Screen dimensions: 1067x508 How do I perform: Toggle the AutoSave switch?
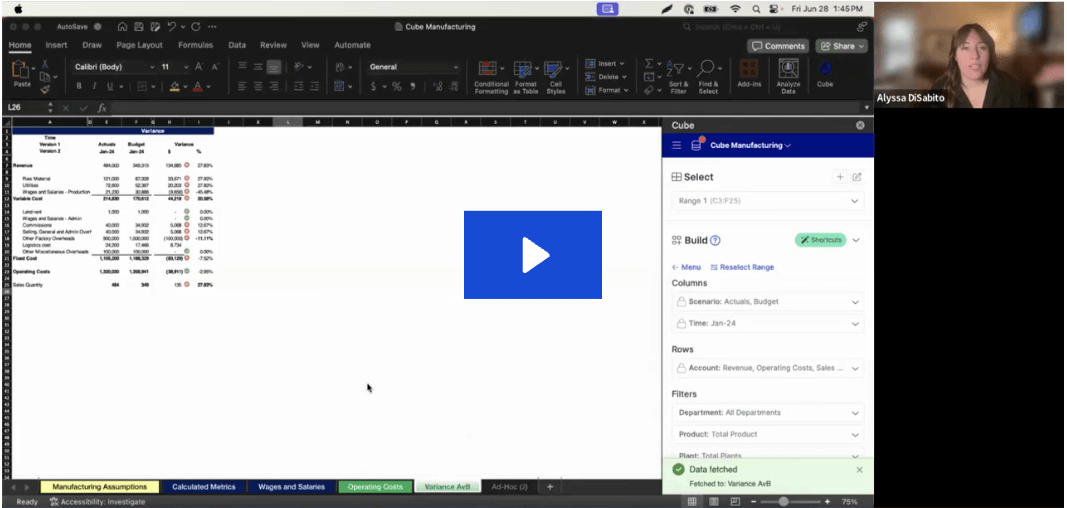point(99,26)
